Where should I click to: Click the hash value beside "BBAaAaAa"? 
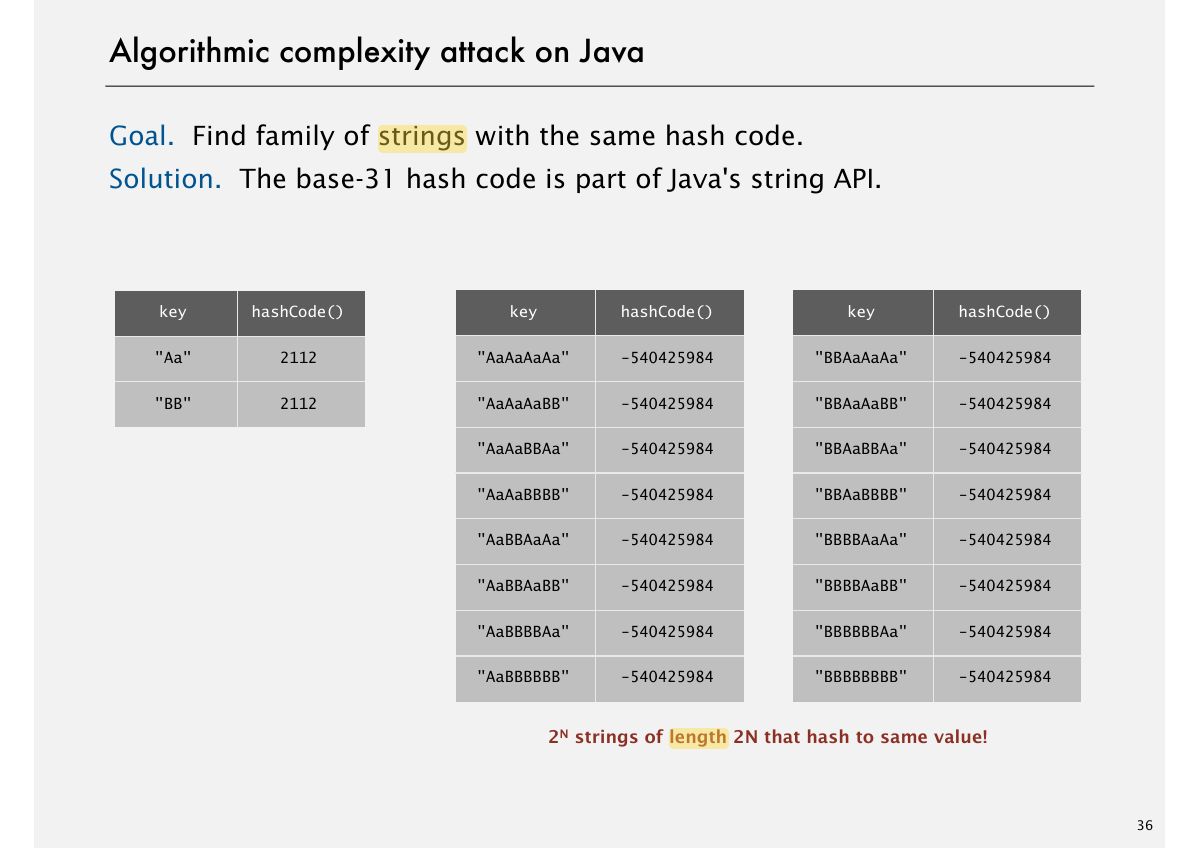pyautogui.click(x=1007, y=358)
